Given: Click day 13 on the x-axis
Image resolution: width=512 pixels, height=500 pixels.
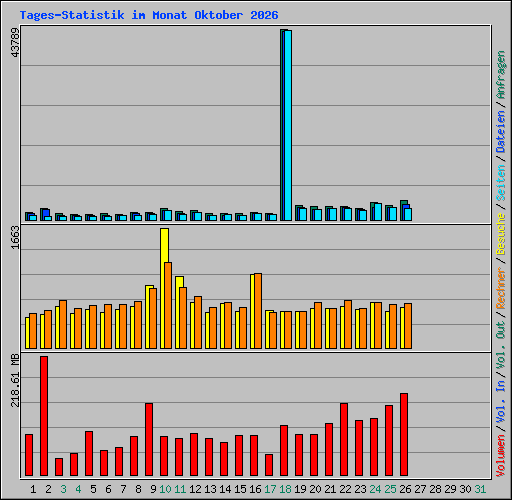Looking at the screenshot, I should pyautogui.click(x=210, y=489).
